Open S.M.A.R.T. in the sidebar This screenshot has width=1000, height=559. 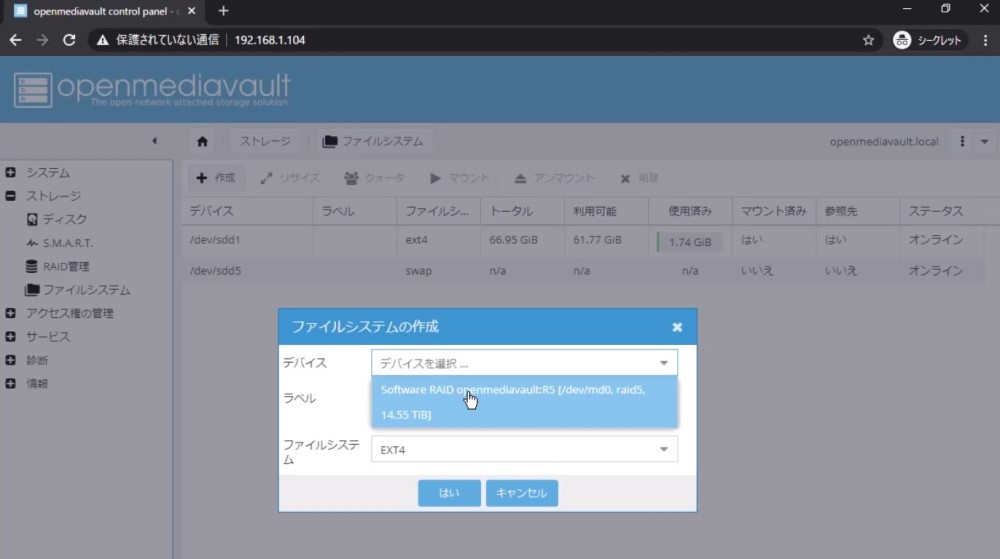(66, 243)
